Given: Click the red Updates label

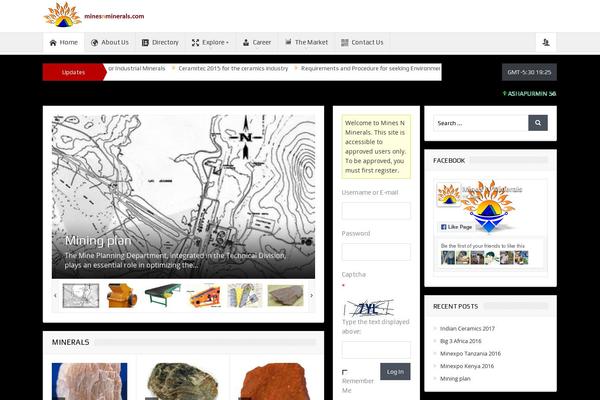Looking at the screenshot, I should [x=73, y=72].
